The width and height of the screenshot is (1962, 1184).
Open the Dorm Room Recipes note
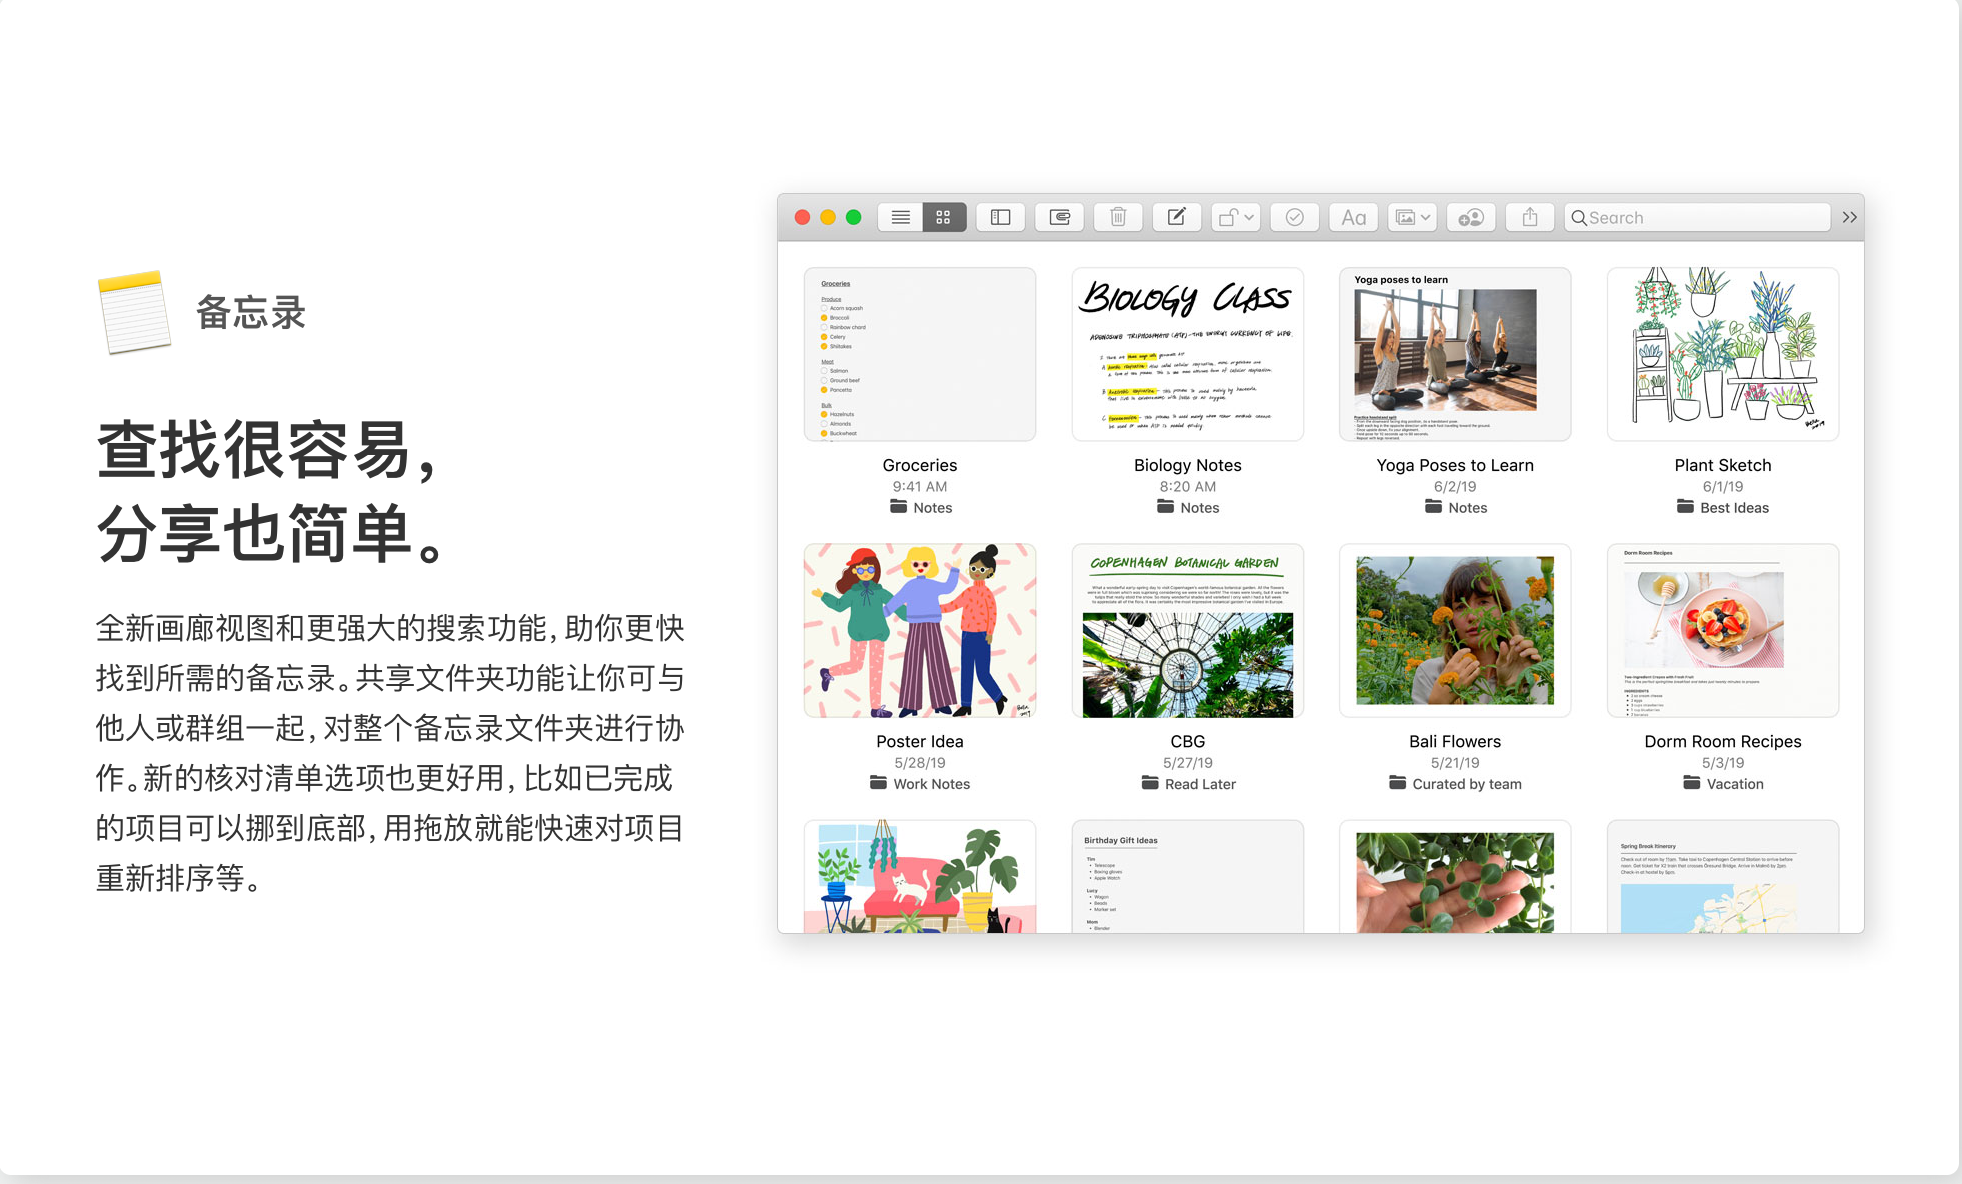click(x=1722, y=630)
